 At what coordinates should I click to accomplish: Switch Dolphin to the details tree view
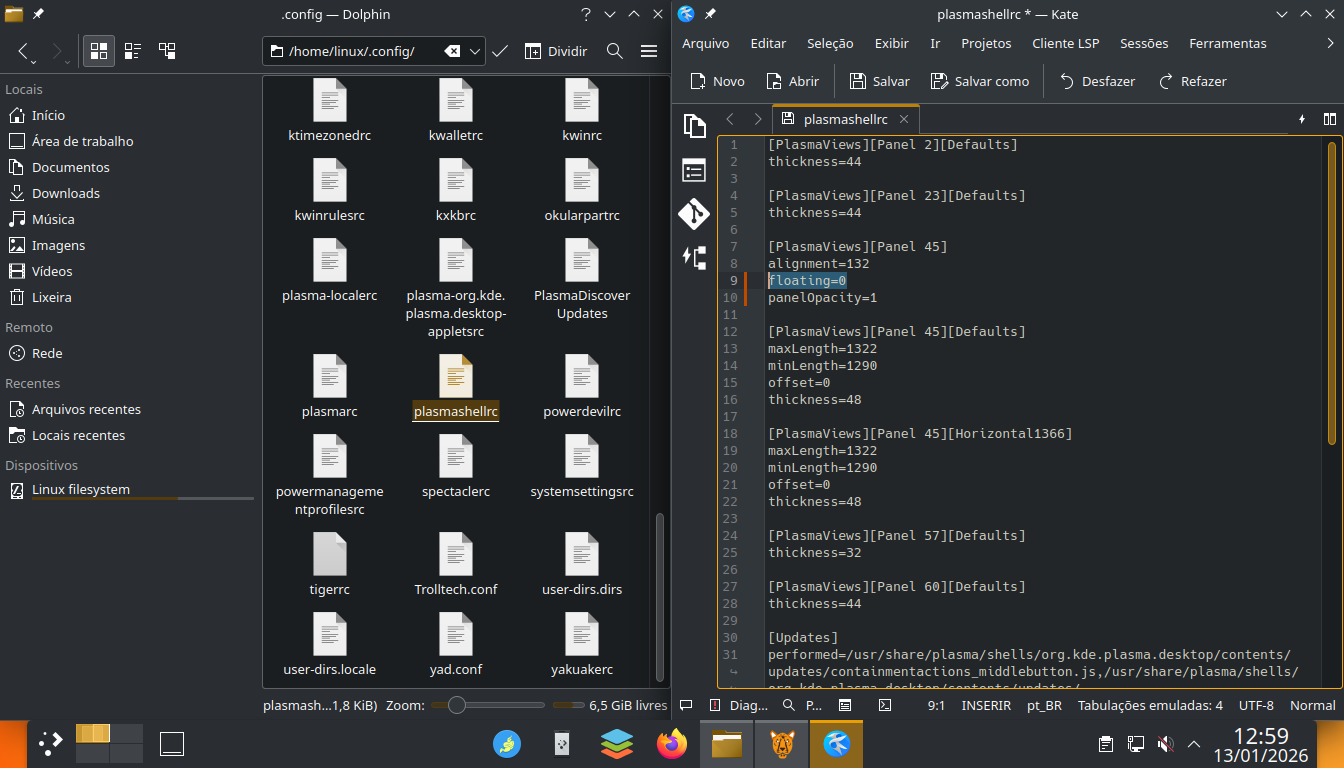pyautogui.click(x=167, y=51)
